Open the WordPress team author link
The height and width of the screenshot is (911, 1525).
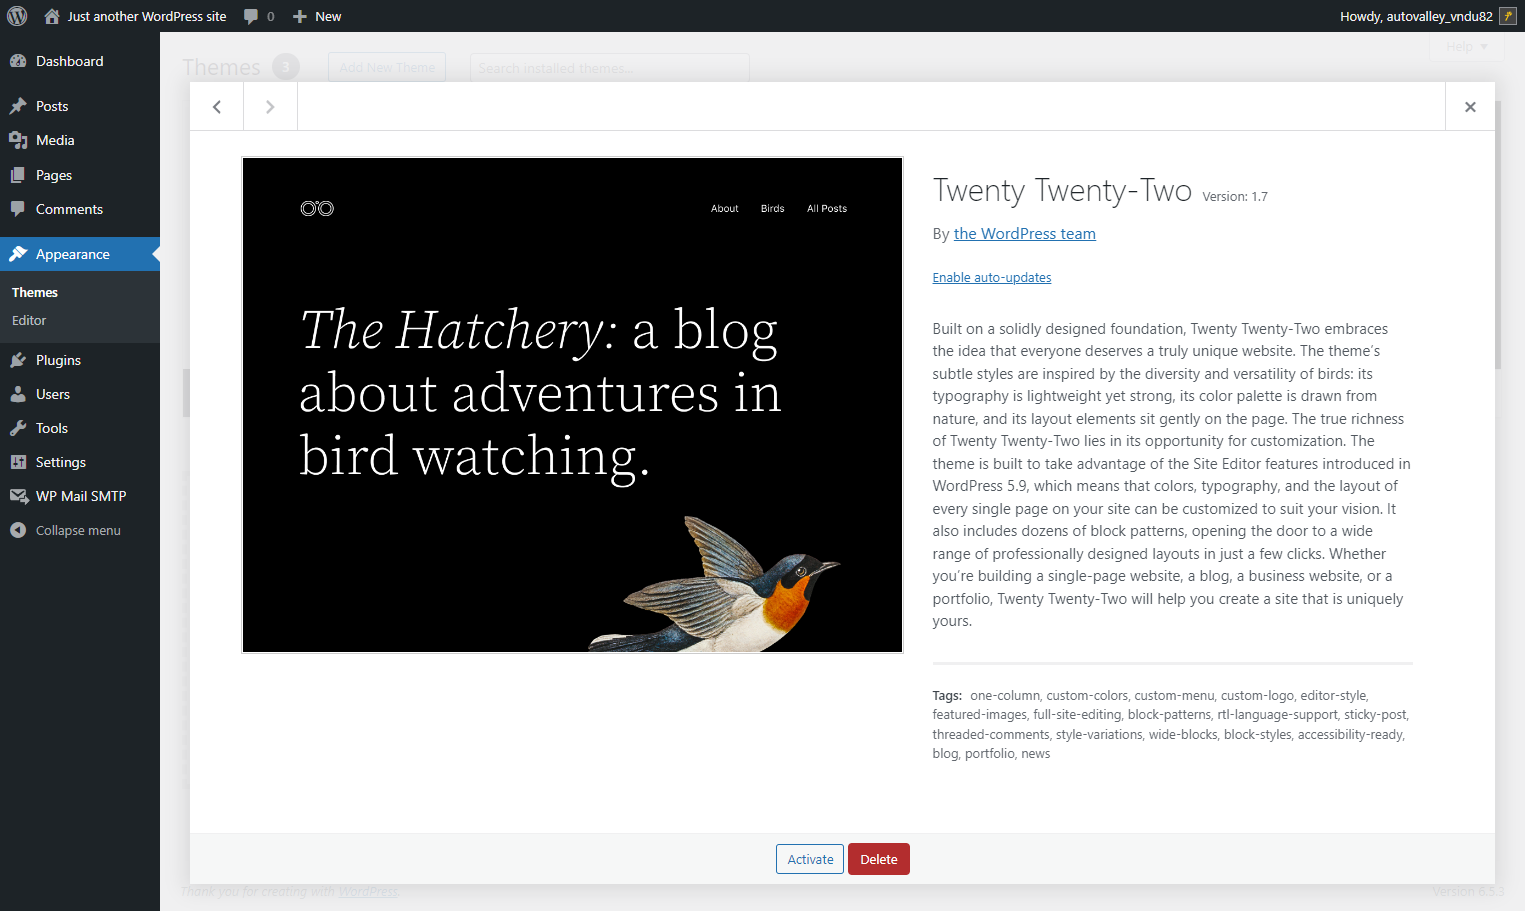point(1024,233)
